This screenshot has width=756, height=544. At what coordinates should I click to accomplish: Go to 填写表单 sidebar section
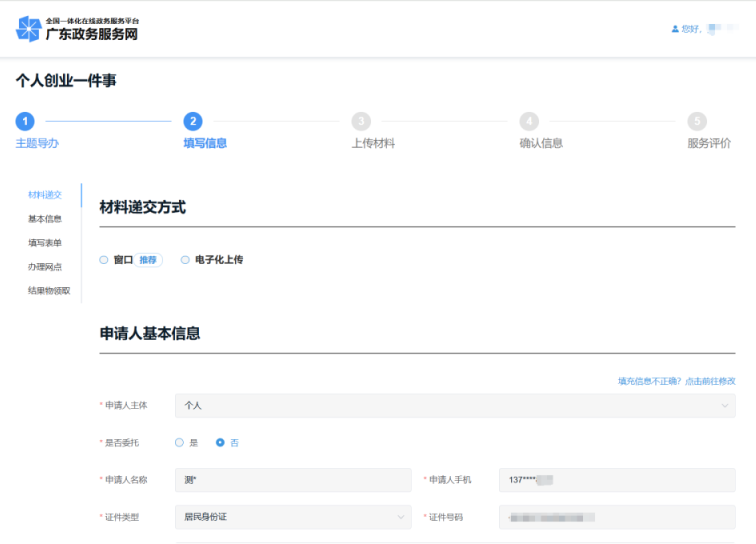pyautogui.click(x=45, y=243)
